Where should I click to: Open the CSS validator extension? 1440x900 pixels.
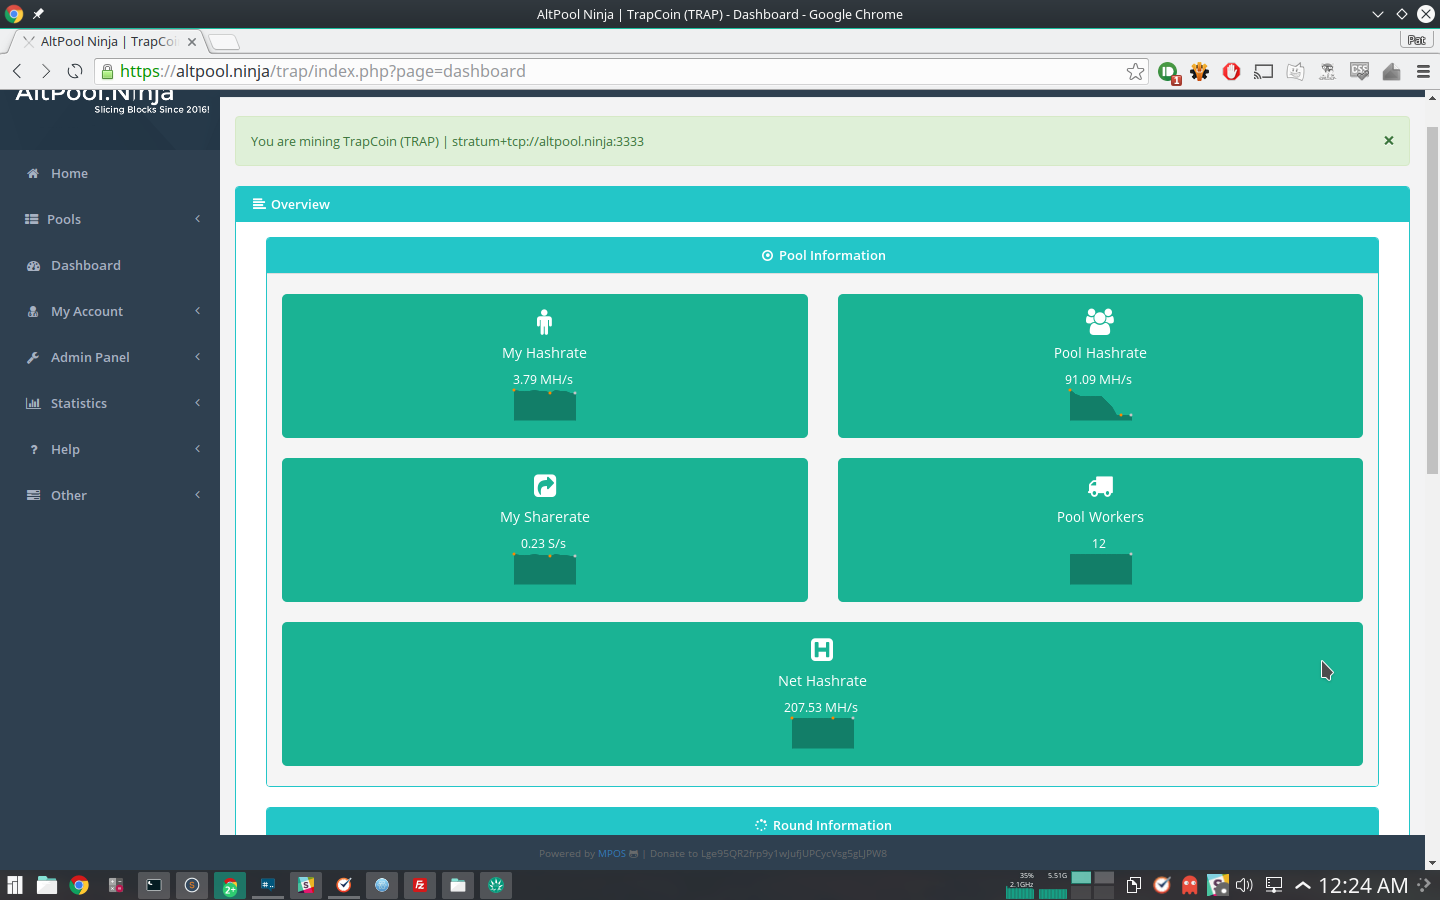pos(1359,71)
